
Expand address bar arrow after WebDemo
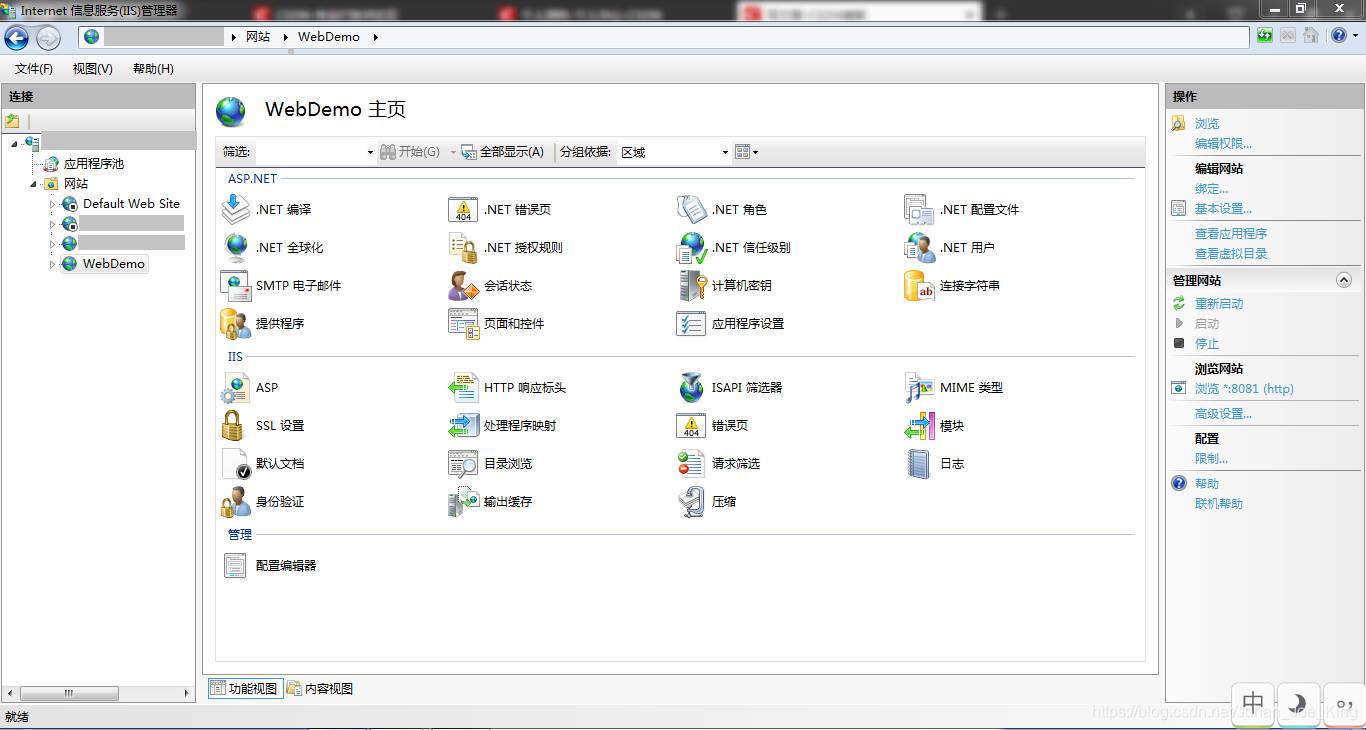(376, 37)
